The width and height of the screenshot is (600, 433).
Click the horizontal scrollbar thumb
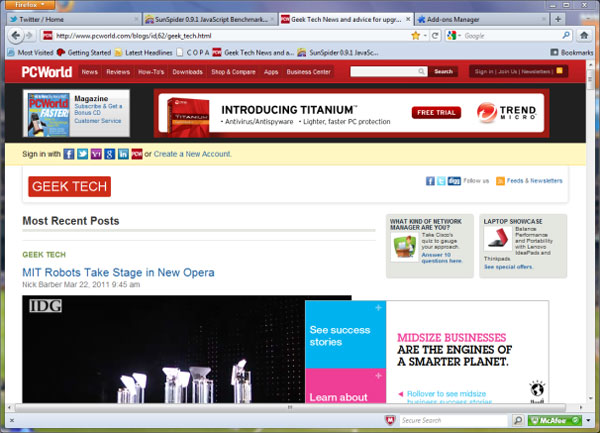[290, 407]
